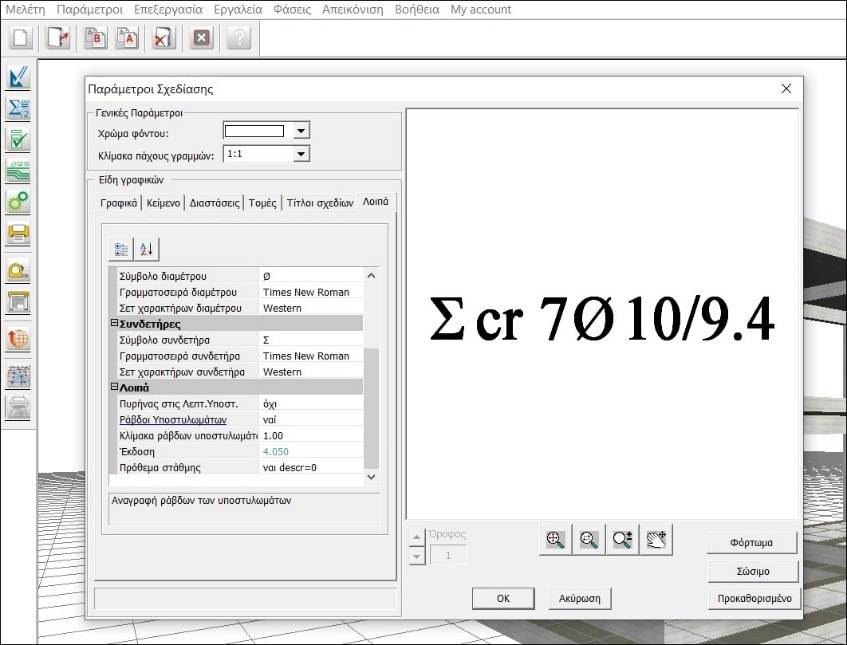The height and width of the screenshot is (645, 847).
Task: Click the Σώσιμο button
Action: [753, 572]
